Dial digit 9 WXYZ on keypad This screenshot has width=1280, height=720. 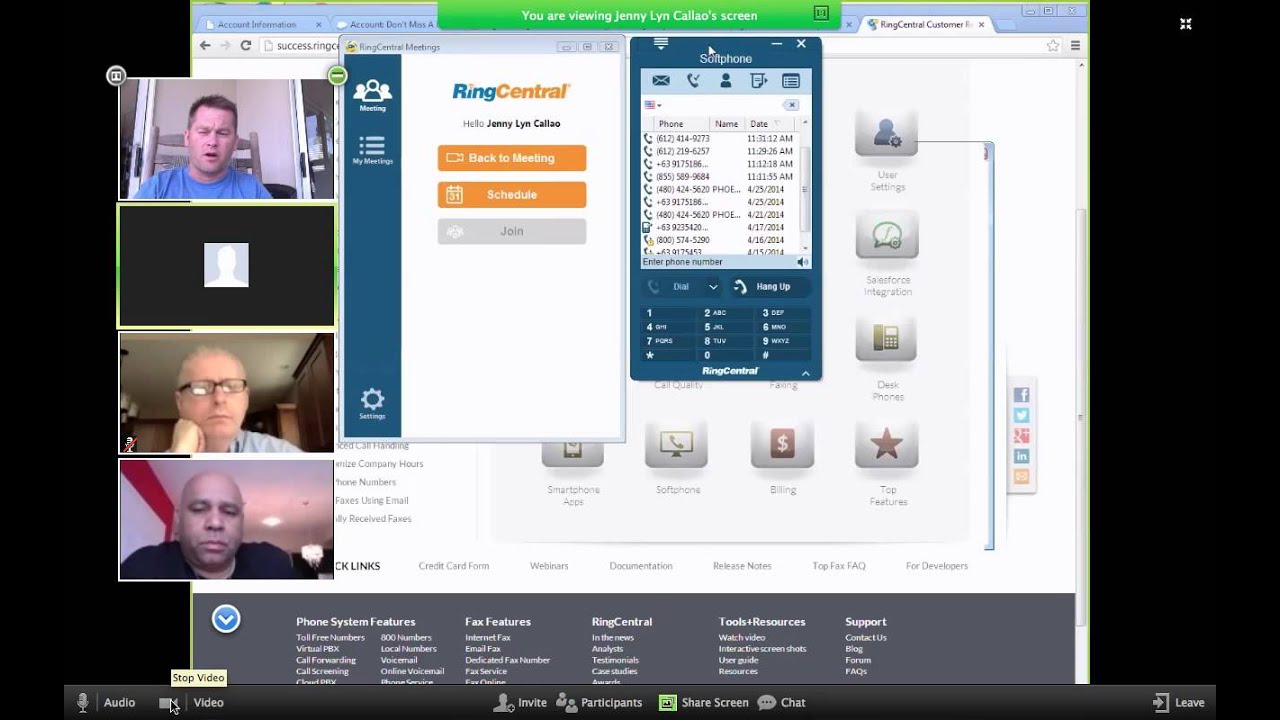click(x=784, y=341)
